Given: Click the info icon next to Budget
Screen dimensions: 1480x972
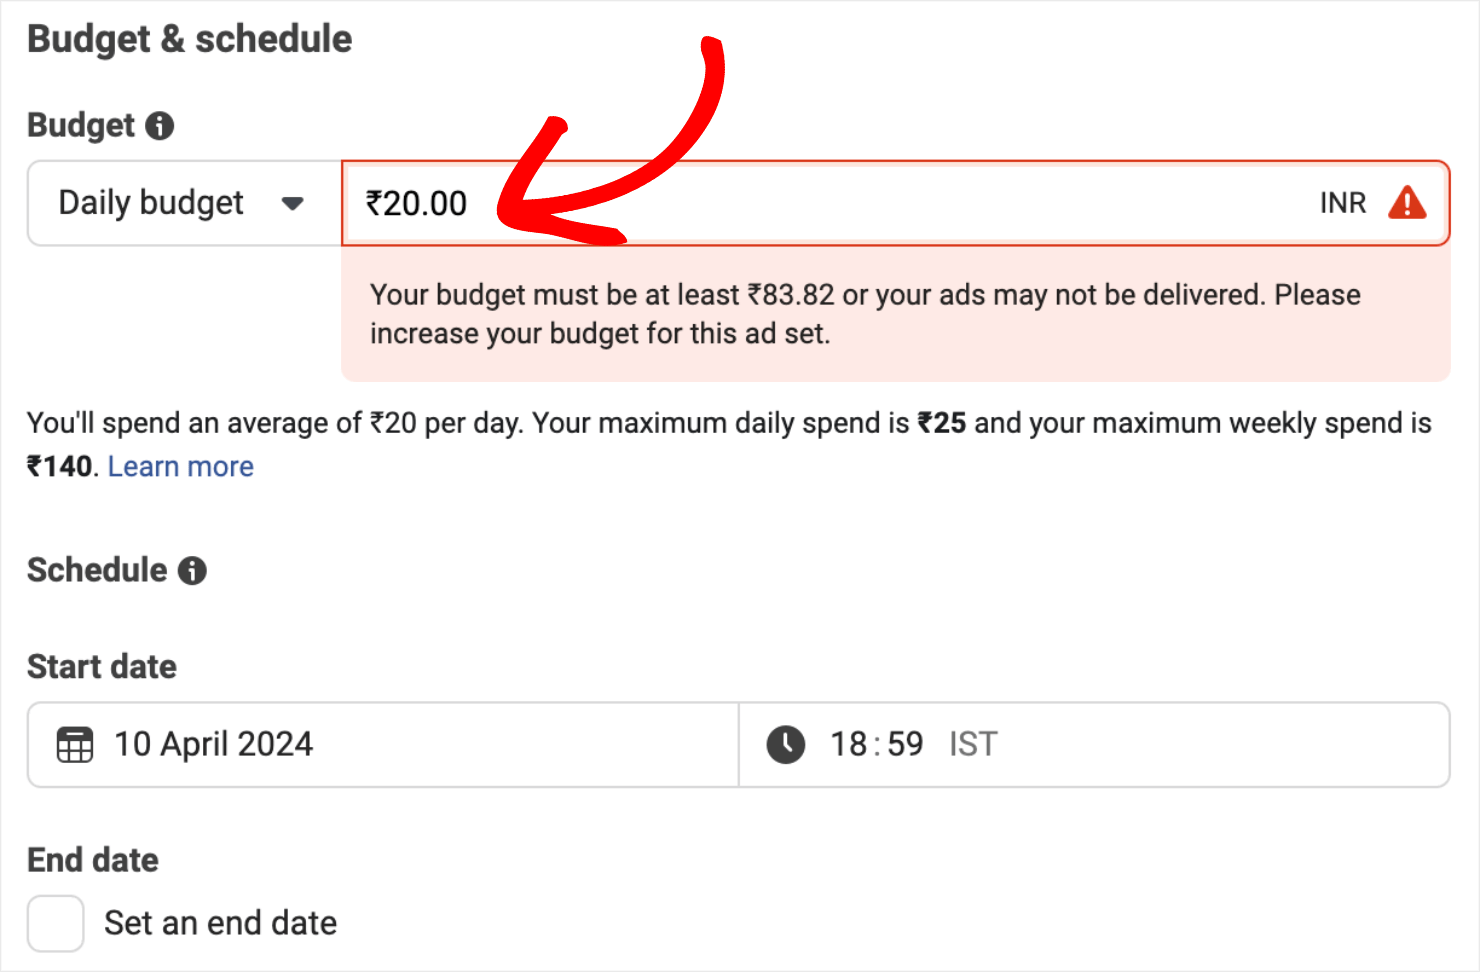Looking at the screenshot, I should click(x=160, y=126).
